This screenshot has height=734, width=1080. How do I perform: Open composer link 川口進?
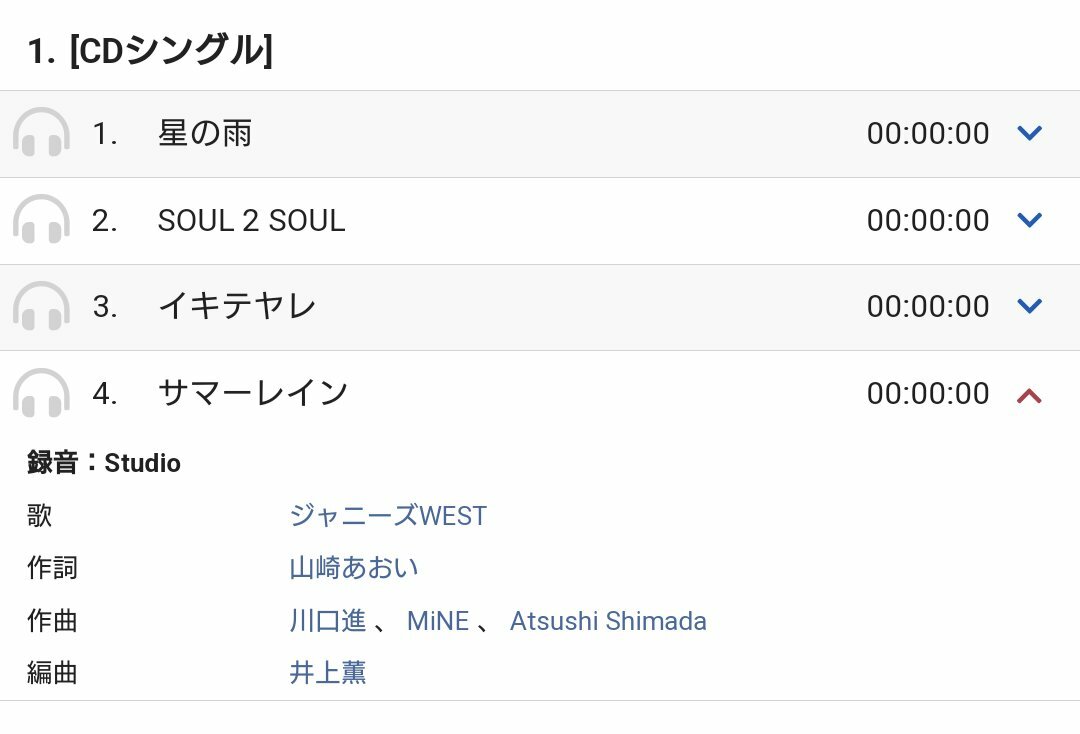coord(328,621)
